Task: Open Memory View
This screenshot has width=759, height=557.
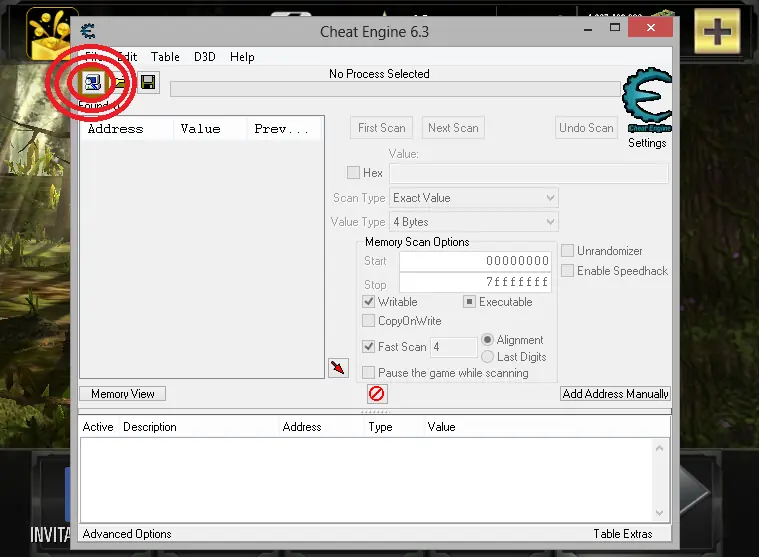Action: [122, 394]
